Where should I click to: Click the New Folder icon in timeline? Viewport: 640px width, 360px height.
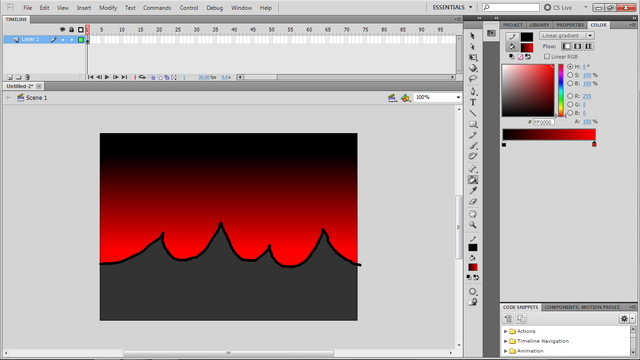coord(18,77)
